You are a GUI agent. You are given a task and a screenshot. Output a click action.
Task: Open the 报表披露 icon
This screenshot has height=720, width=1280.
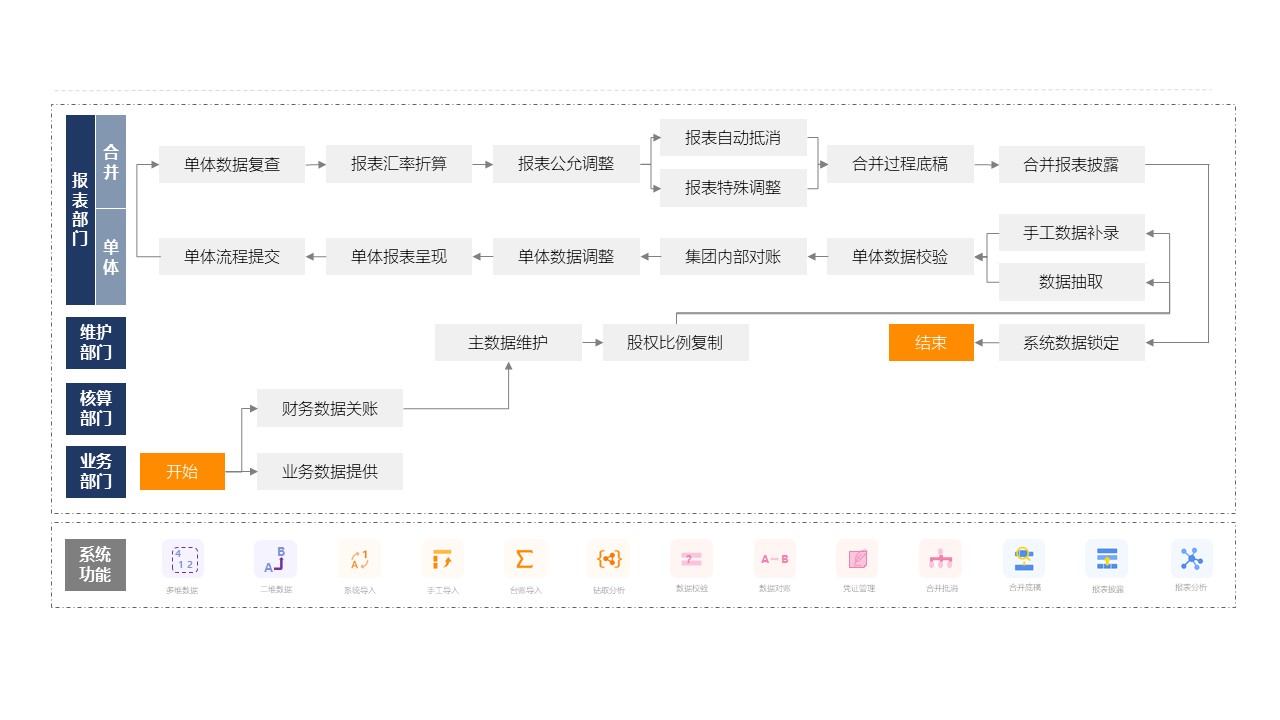coord(1107,559)
